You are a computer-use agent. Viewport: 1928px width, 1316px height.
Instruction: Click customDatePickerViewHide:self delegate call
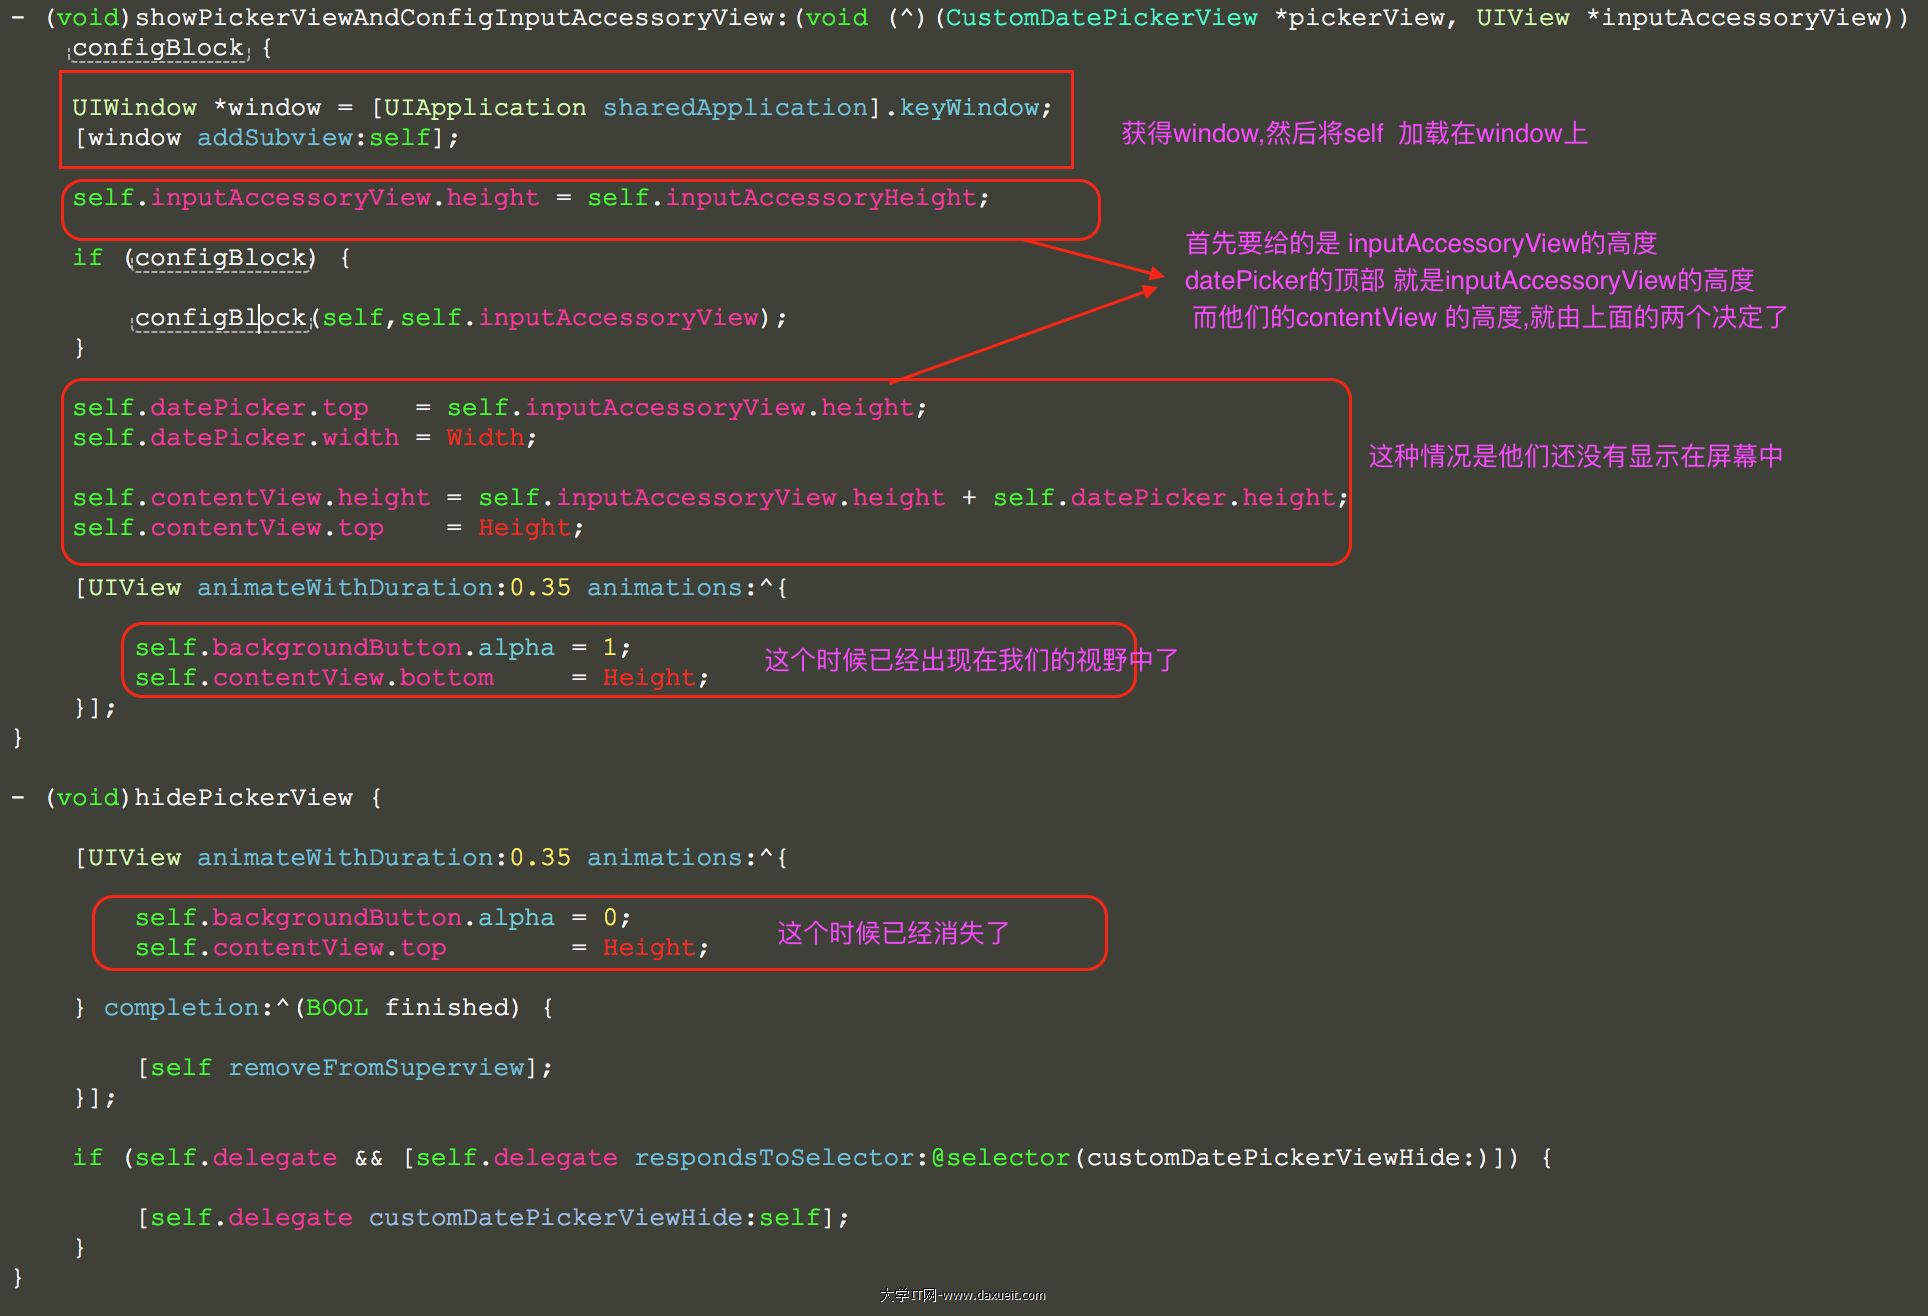pos(594,1218)
